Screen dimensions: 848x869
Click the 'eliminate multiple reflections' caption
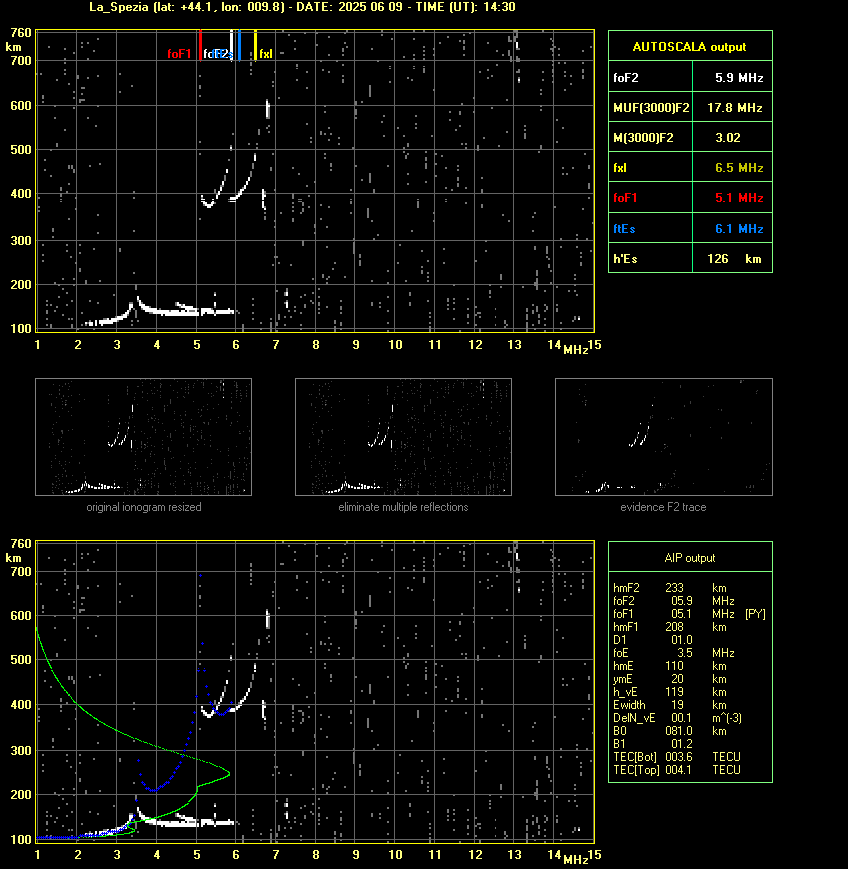click(403, 507)
